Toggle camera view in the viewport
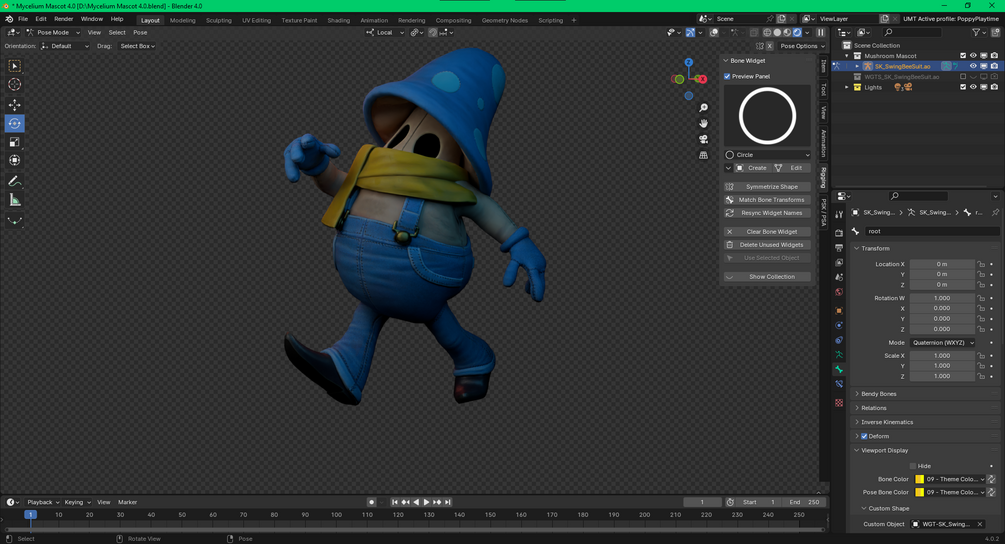 tap(704, 139)
